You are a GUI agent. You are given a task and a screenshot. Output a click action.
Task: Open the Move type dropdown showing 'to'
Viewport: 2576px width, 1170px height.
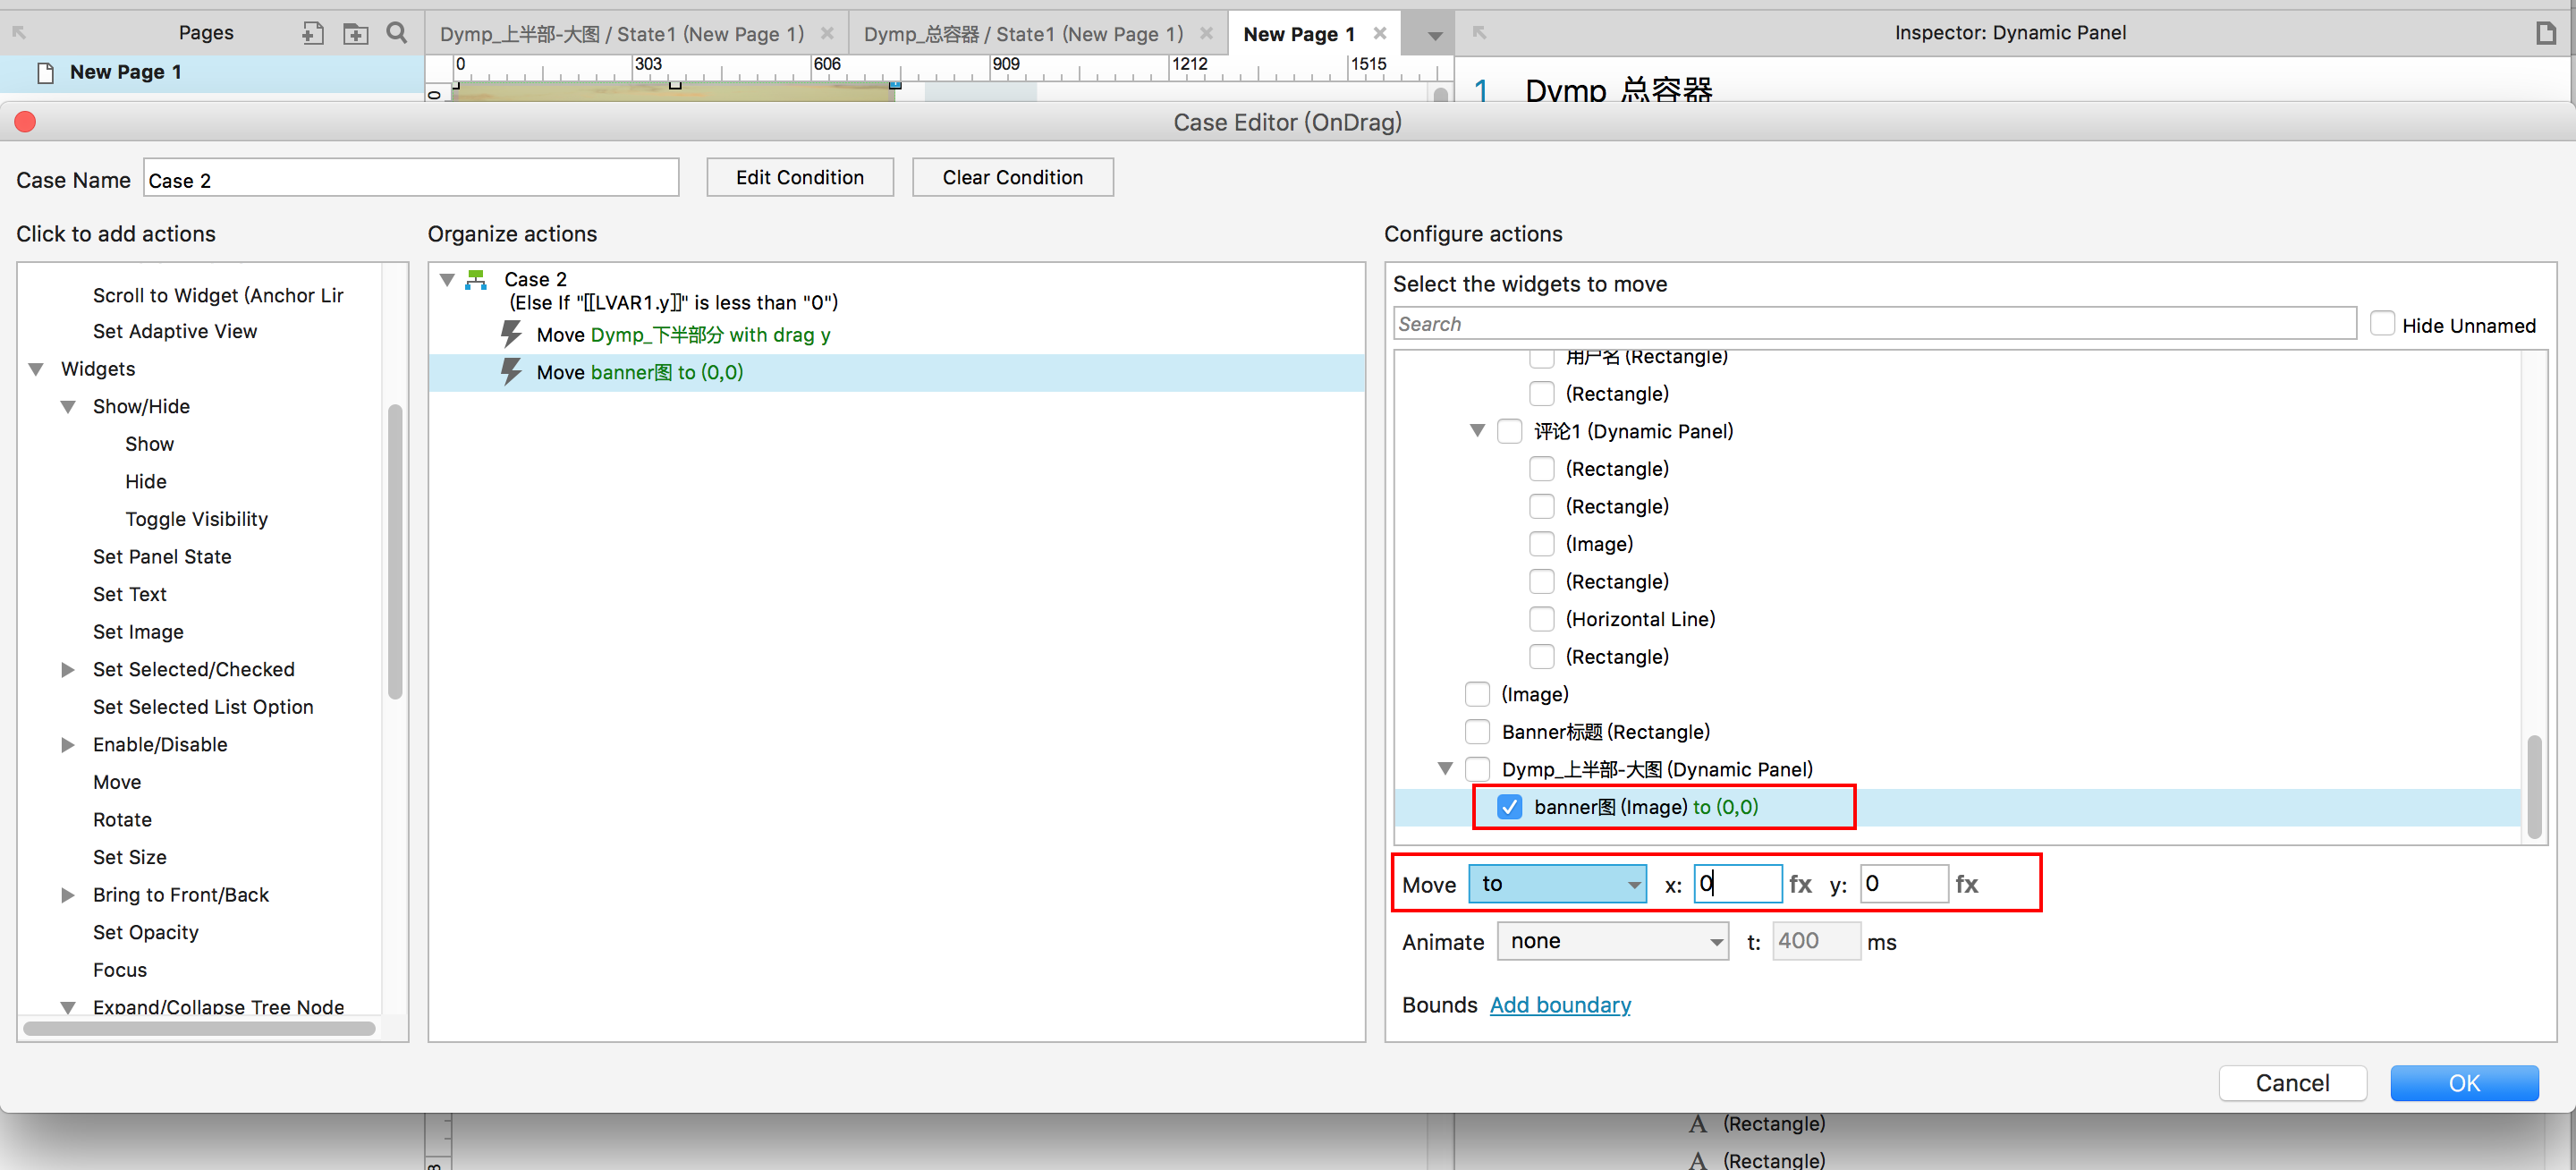[x=1556, y=884]
